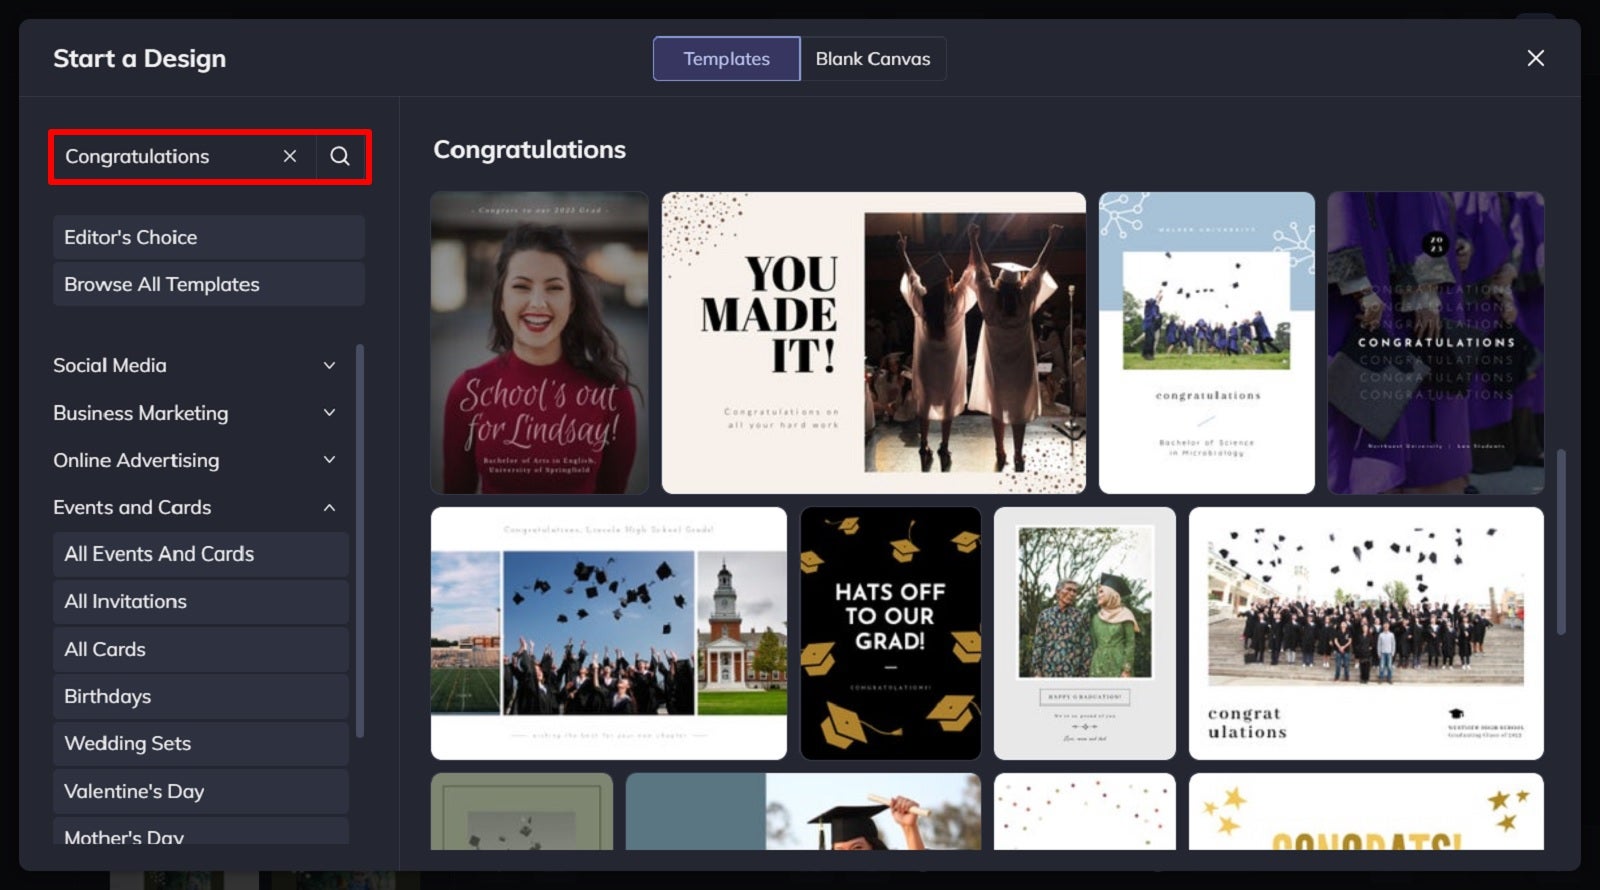Screen dimensions: 1600x890
Task: Choose the HATS OFF TO OUR GRAD template
Action: tap(890, 633)
